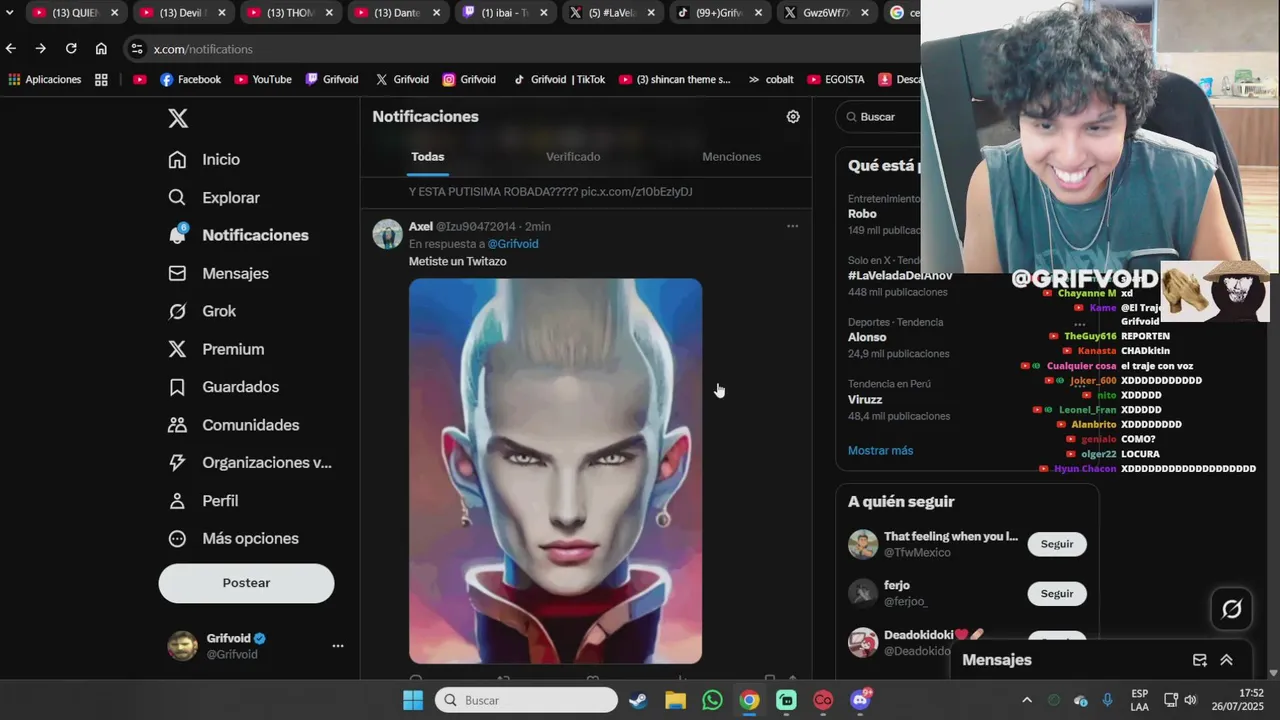Open Windows Start menu
The height and width of the screenshot is (720, 1280).
(x=413, y=700)
